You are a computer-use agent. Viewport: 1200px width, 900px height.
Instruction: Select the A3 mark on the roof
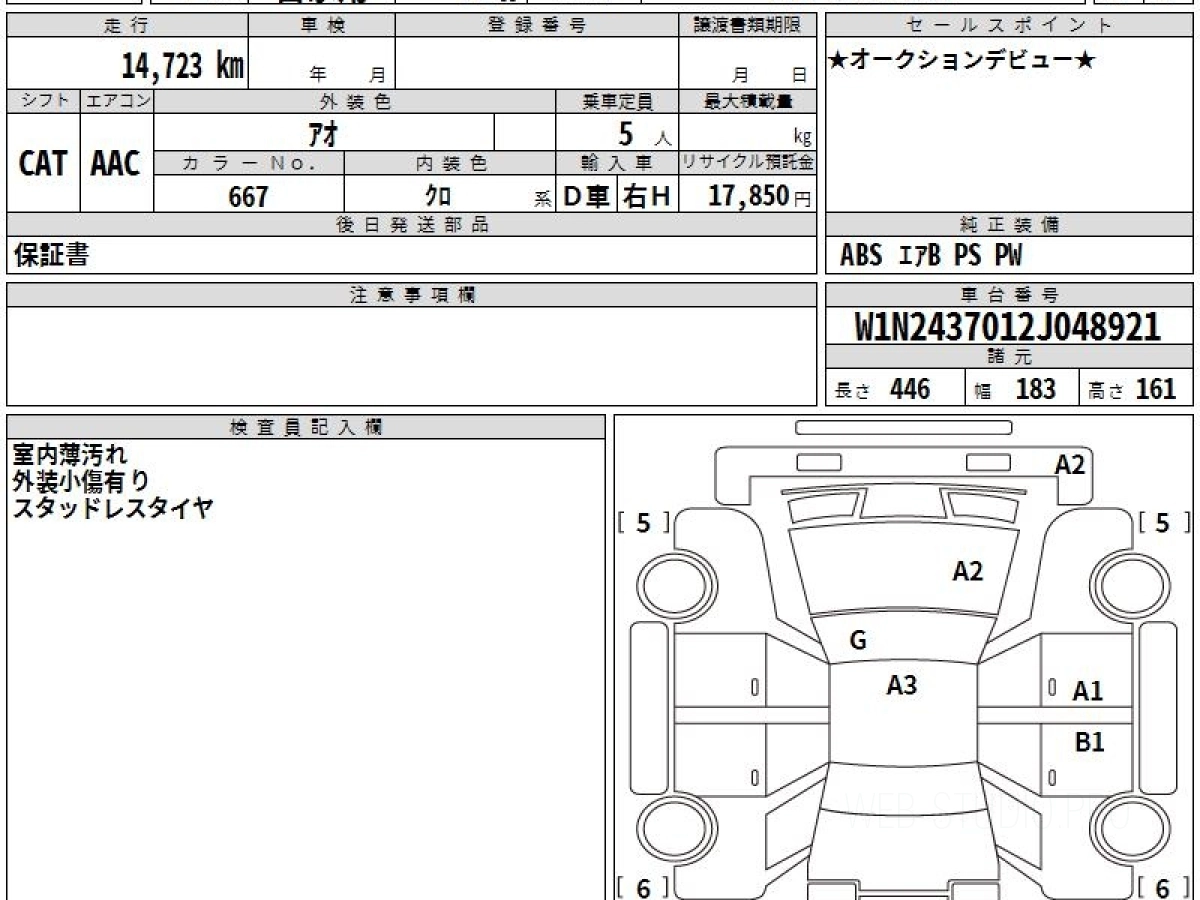coord(902,685)
